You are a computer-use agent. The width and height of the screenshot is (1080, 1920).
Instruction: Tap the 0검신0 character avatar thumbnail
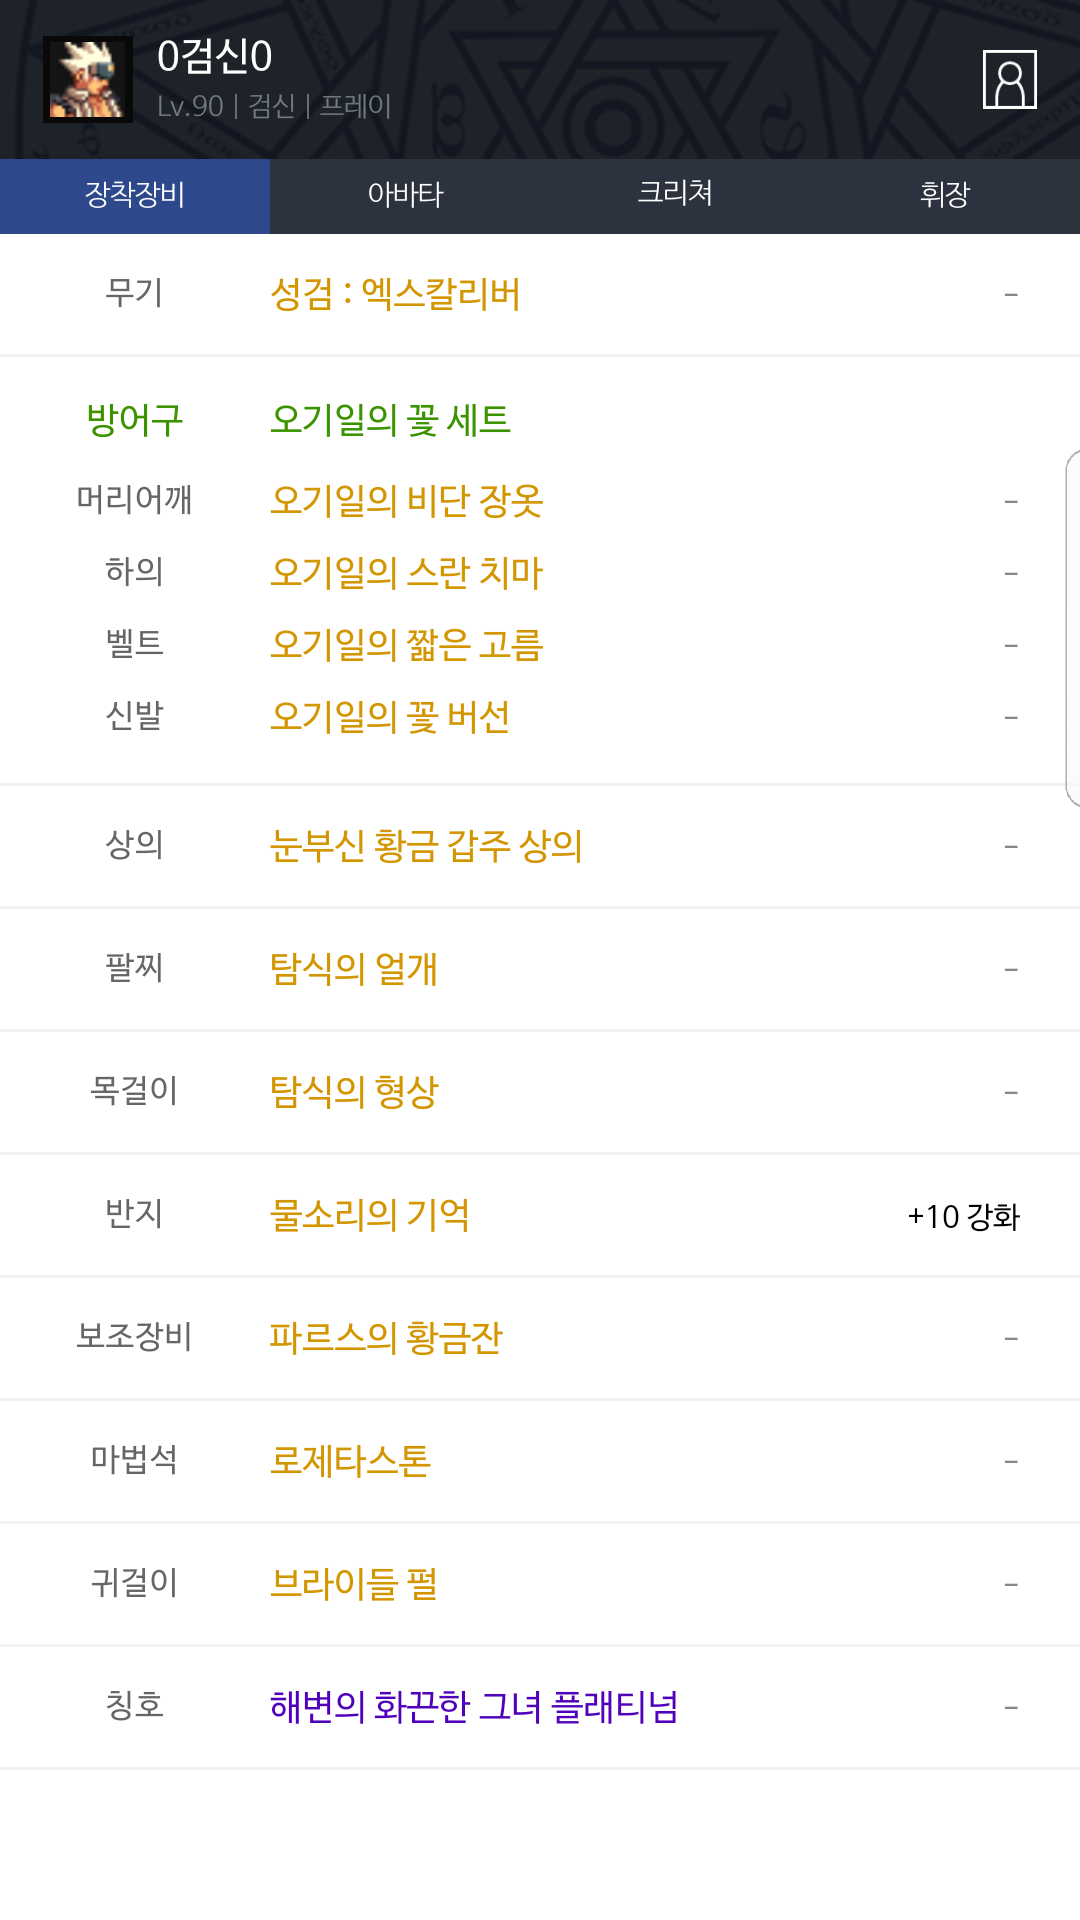coord(88,80)
